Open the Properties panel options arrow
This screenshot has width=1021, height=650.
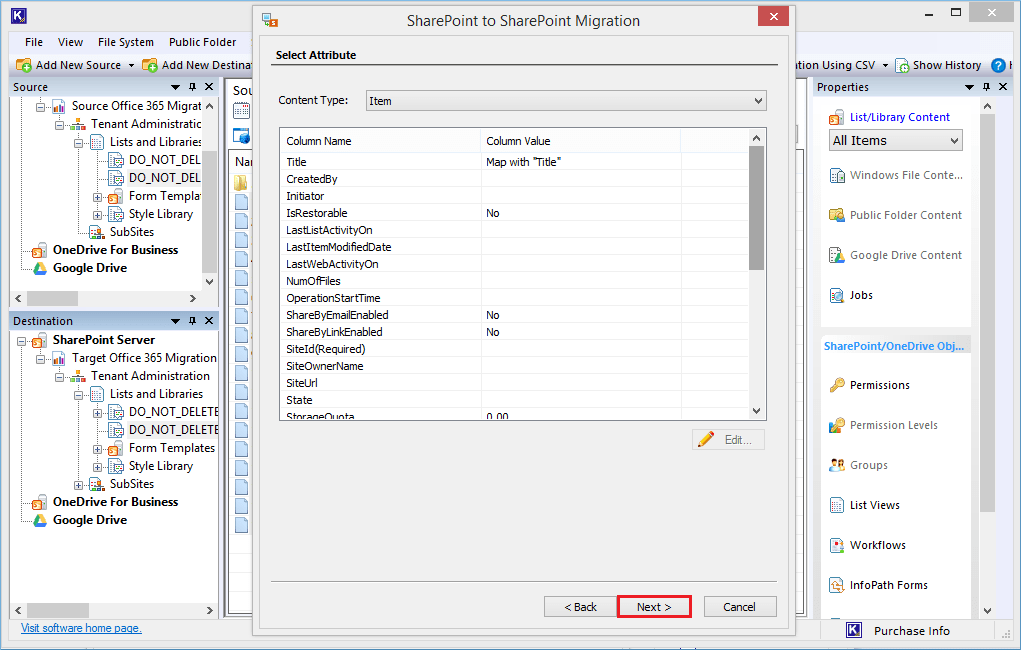tap(969, 87)
